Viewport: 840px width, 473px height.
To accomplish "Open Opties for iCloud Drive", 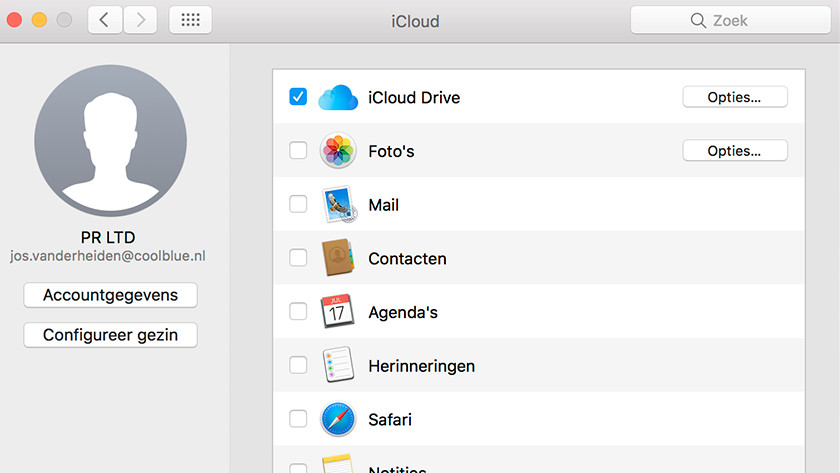I will 735,97.
